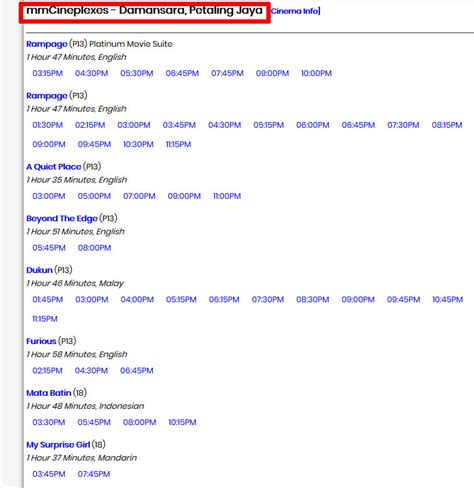Choose 06:45PM showtime for Rampage Platinum Suite

click(182, 73)
